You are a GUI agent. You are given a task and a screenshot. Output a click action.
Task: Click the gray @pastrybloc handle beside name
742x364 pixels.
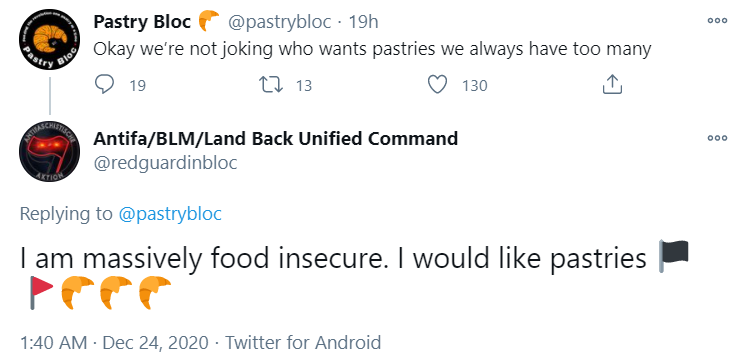click(x=280, y=22)
